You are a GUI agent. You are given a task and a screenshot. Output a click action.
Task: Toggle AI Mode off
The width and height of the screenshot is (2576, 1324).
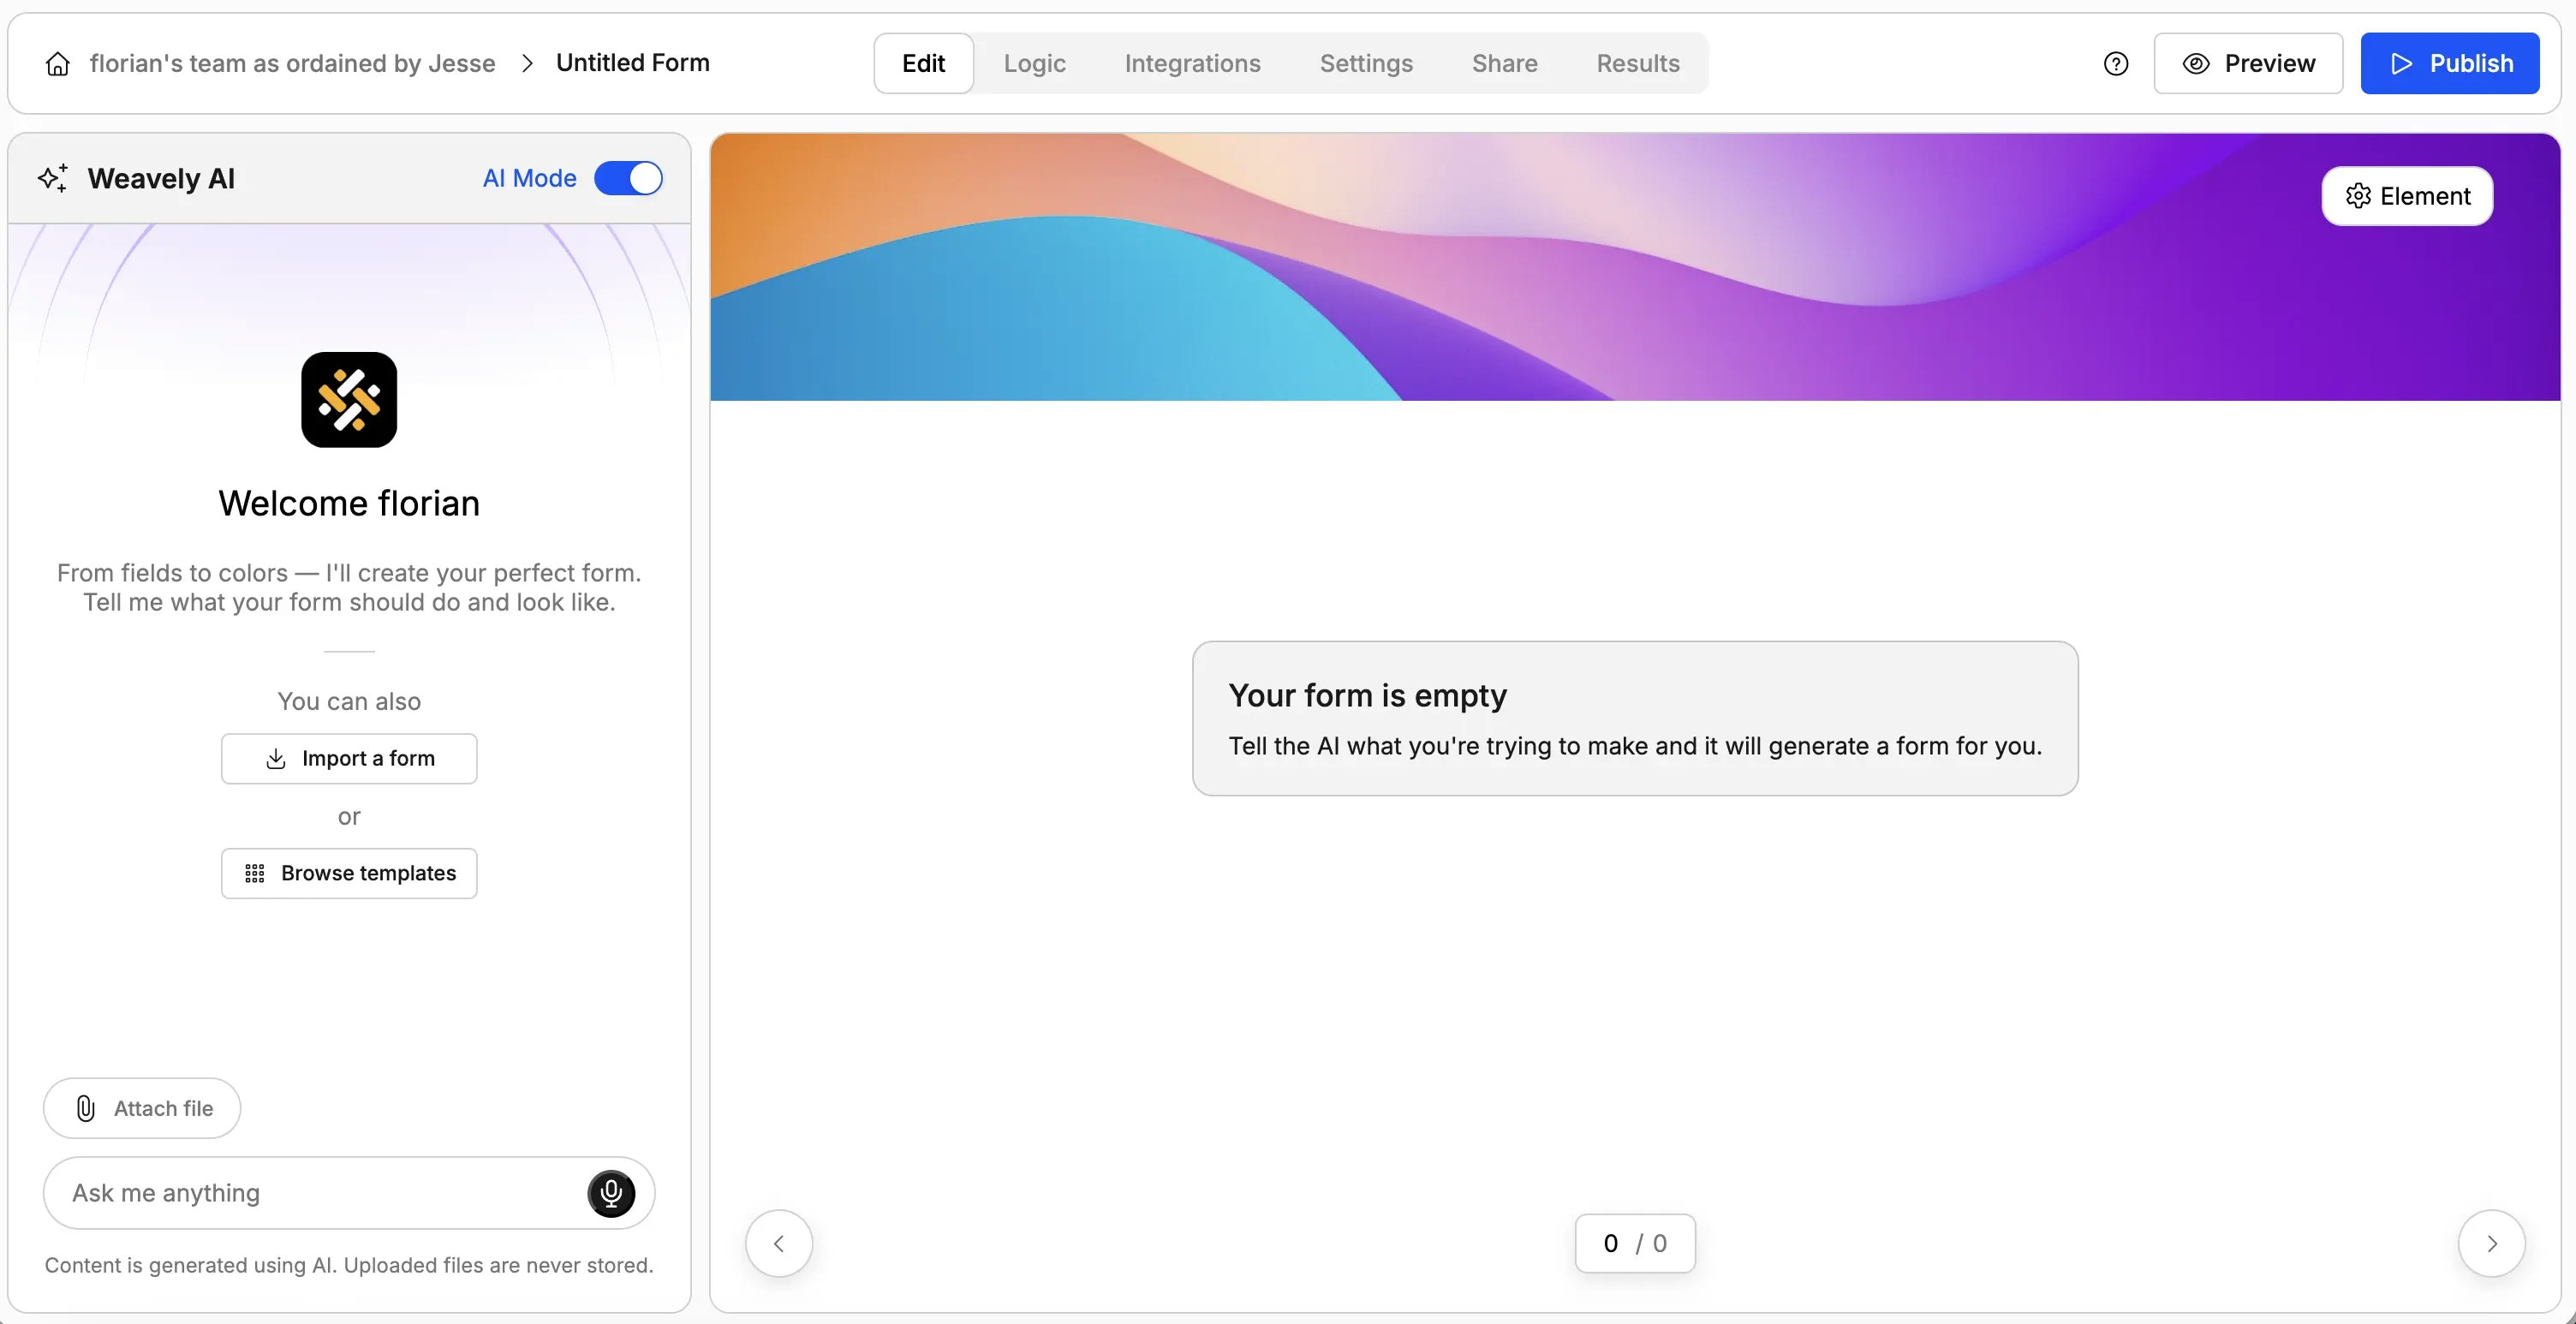pyautogui.click(x=629, y=178)
